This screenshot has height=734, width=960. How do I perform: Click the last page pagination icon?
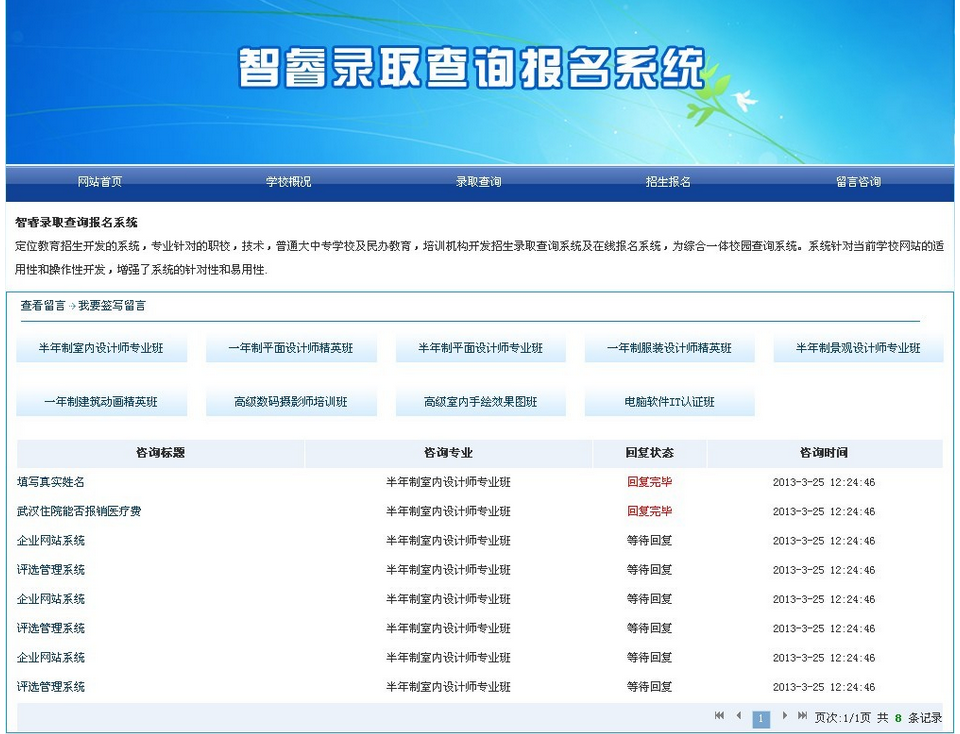802,716
